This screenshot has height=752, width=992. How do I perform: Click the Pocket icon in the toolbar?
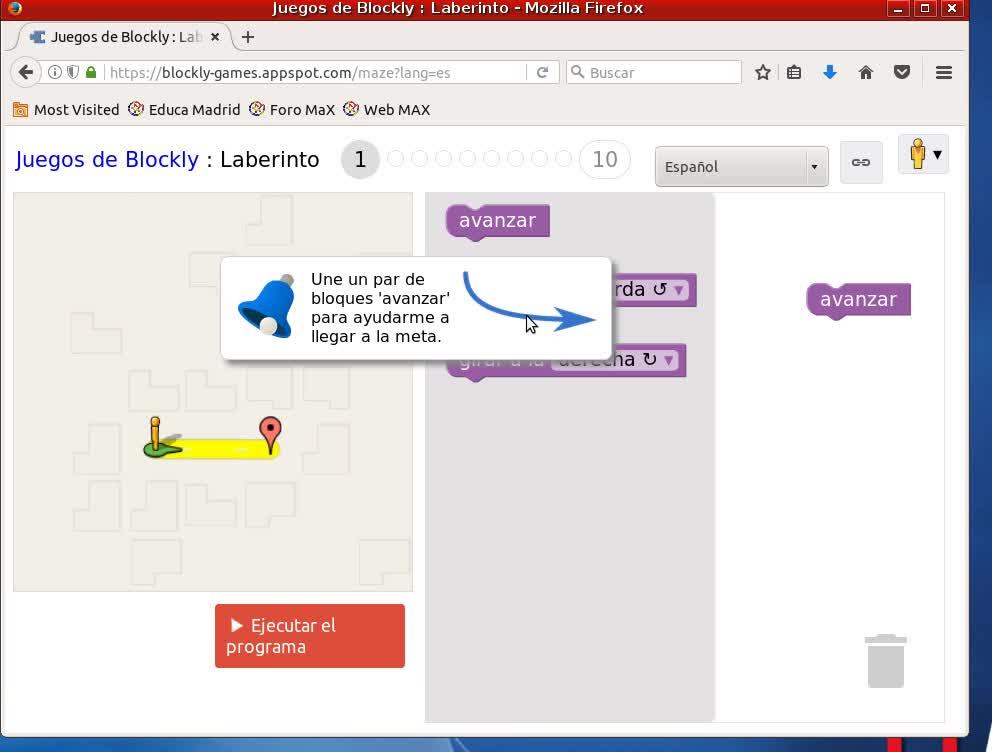902,72
